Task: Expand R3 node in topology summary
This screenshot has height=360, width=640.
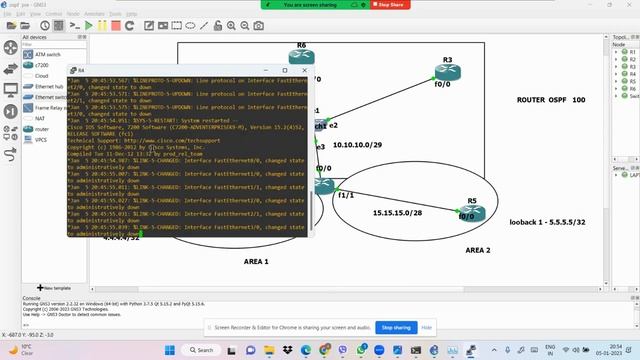Action: click(x=616, y=67)
